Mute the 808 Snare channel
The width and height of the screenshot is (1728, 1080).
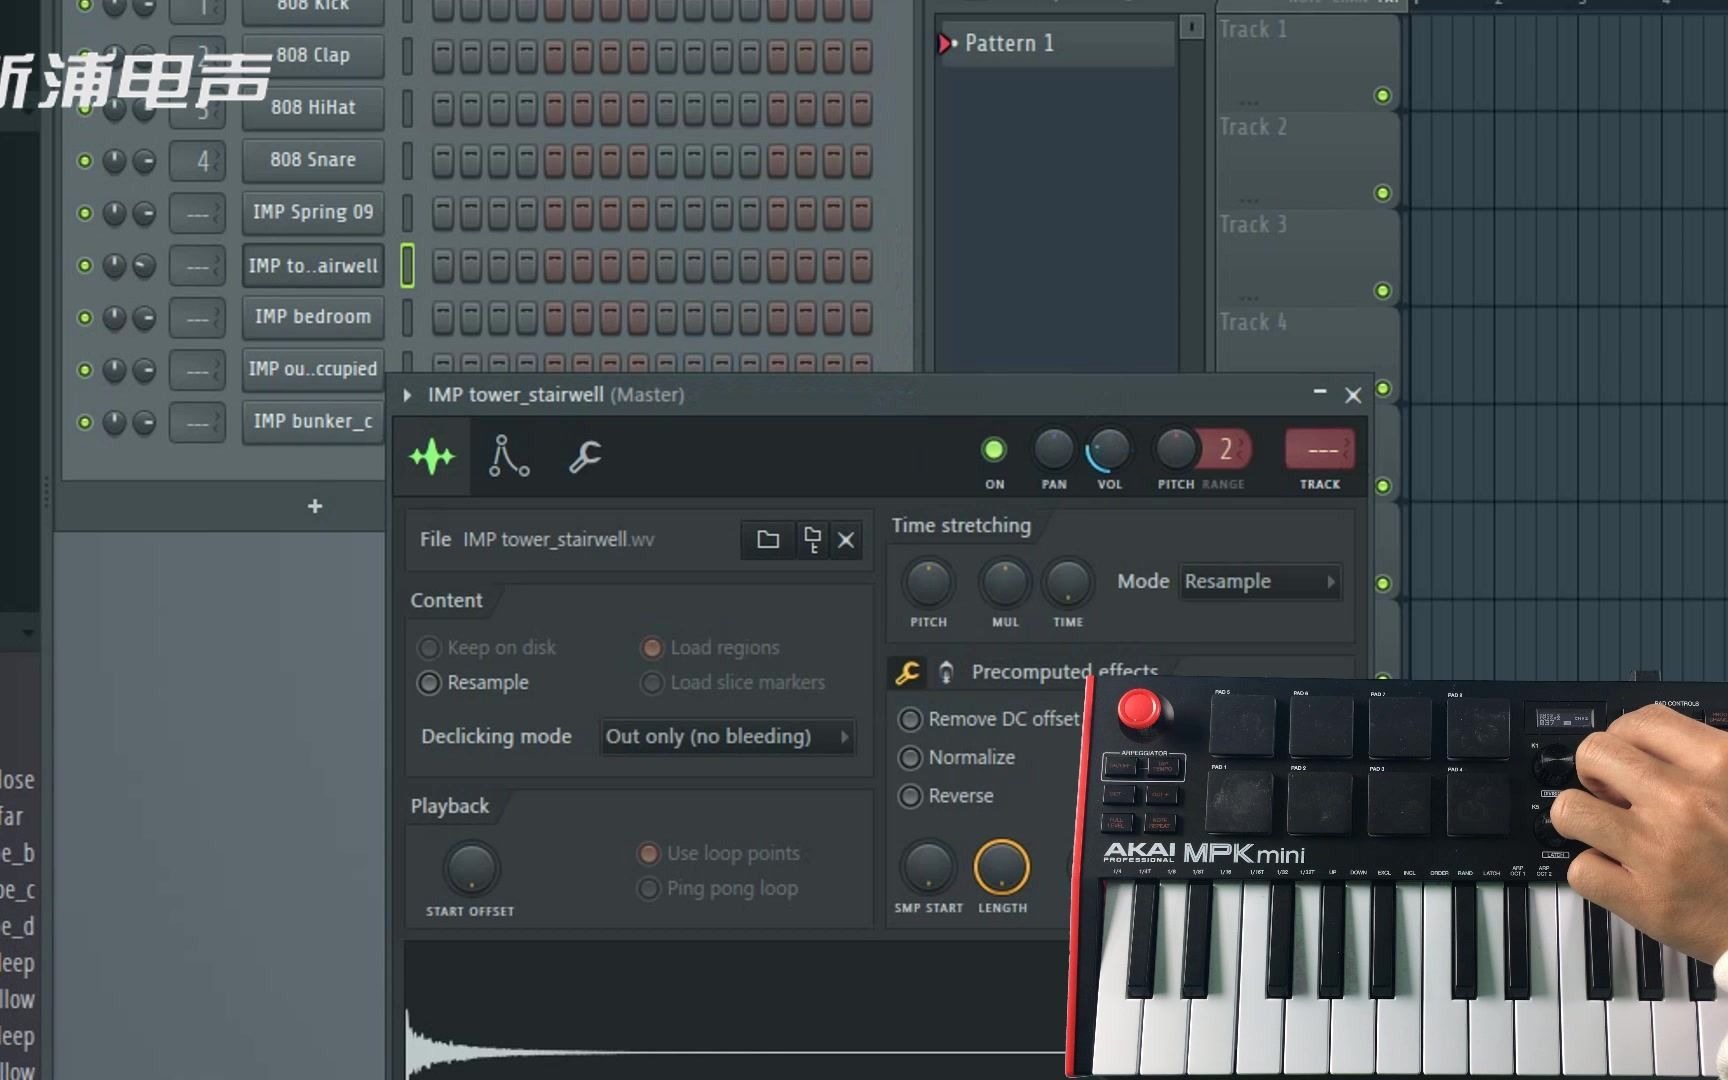click(85, 161)
